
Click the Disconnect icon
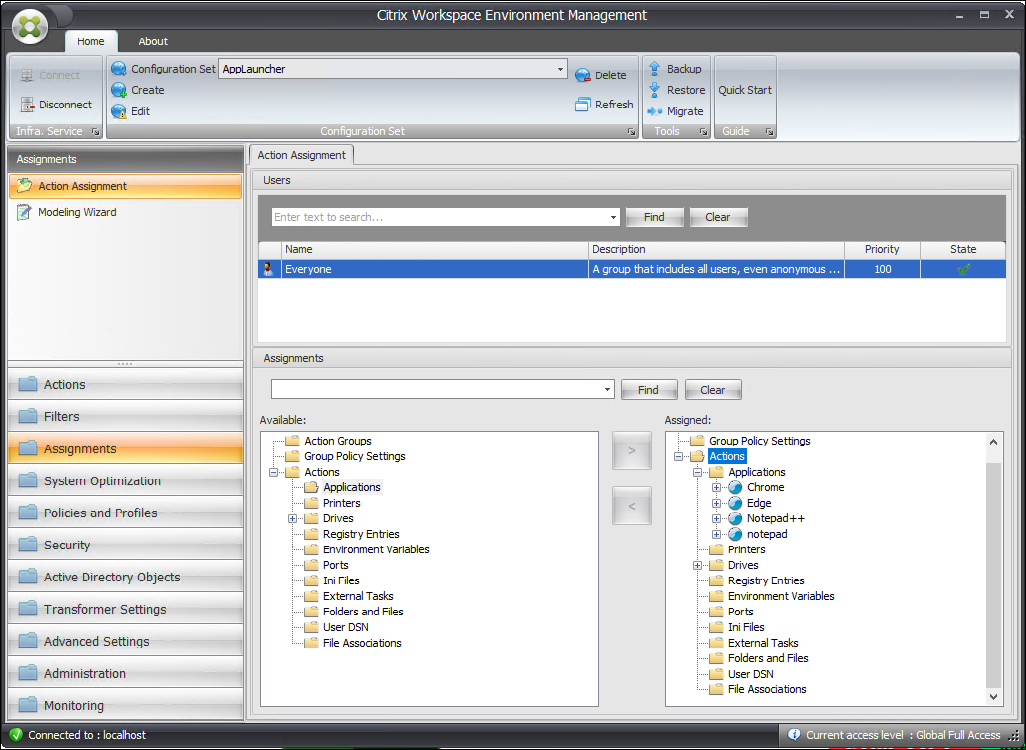[27, 104]
